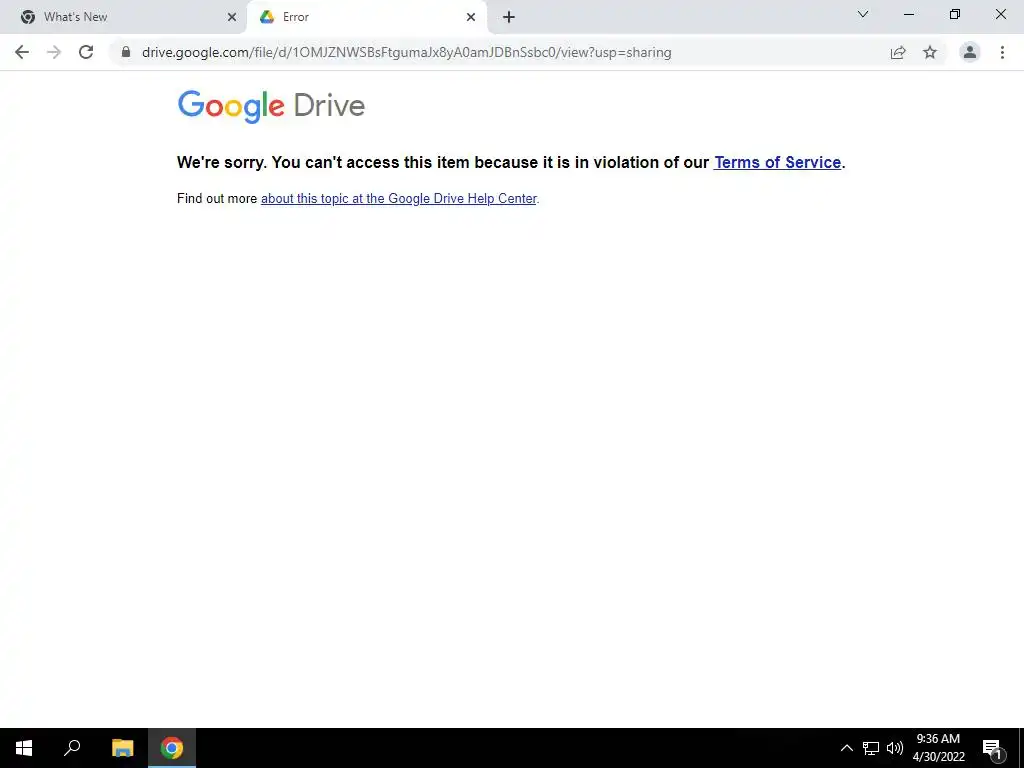1024x768 pixels.
Task: Launch File Explorer from the taskbar
Action: [122, 748]
